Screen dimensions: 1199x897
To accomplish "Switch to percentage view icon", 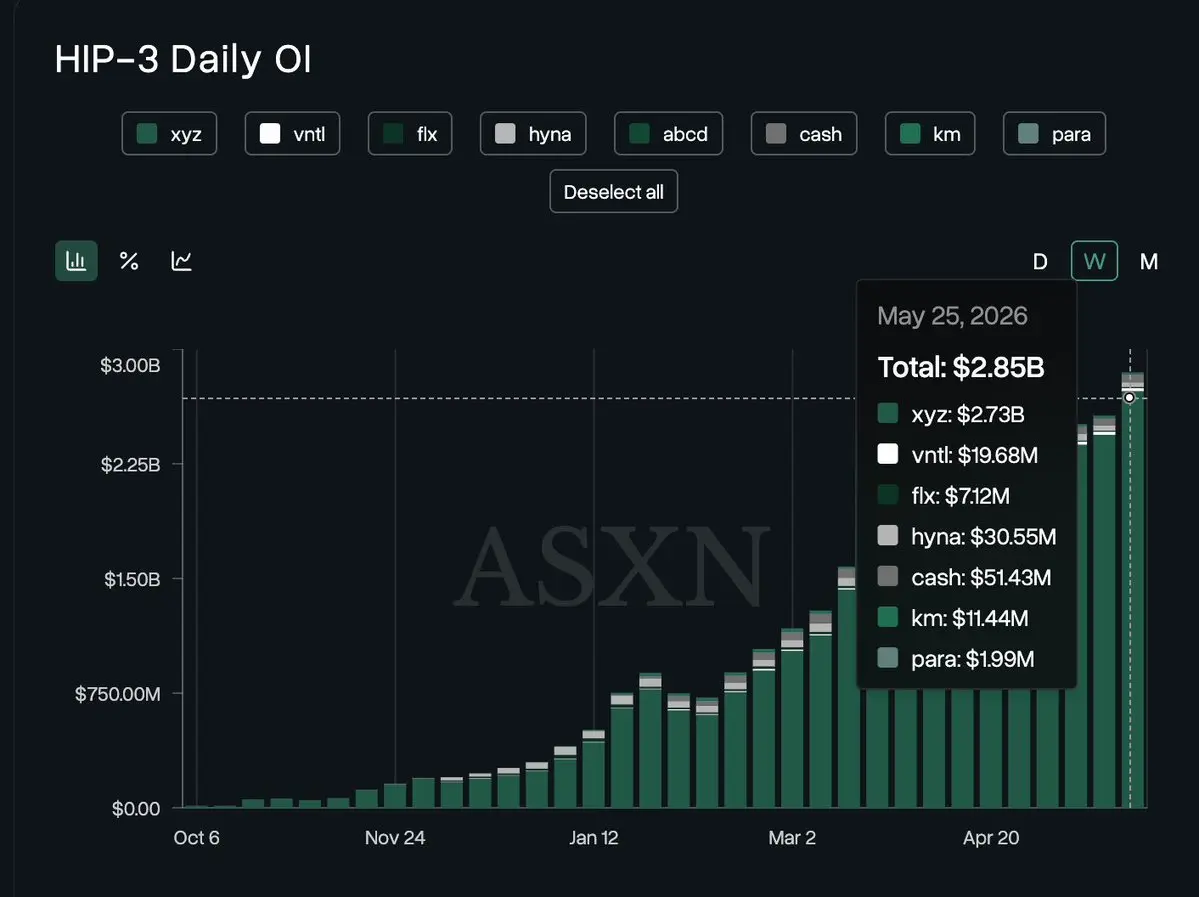I will pyautogui.click(x=129, y=261).
